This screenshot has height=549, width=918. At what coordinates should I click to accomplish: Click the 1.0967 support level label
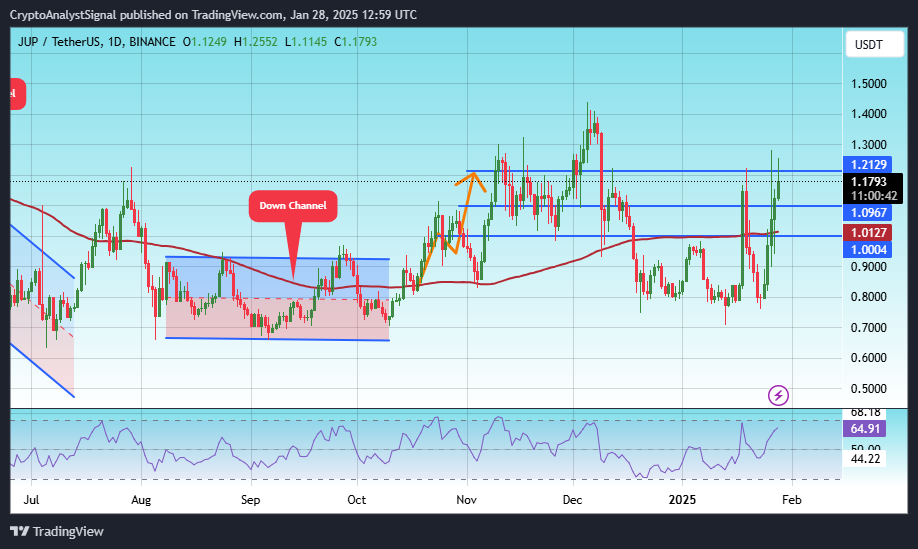tap(868, 212)
